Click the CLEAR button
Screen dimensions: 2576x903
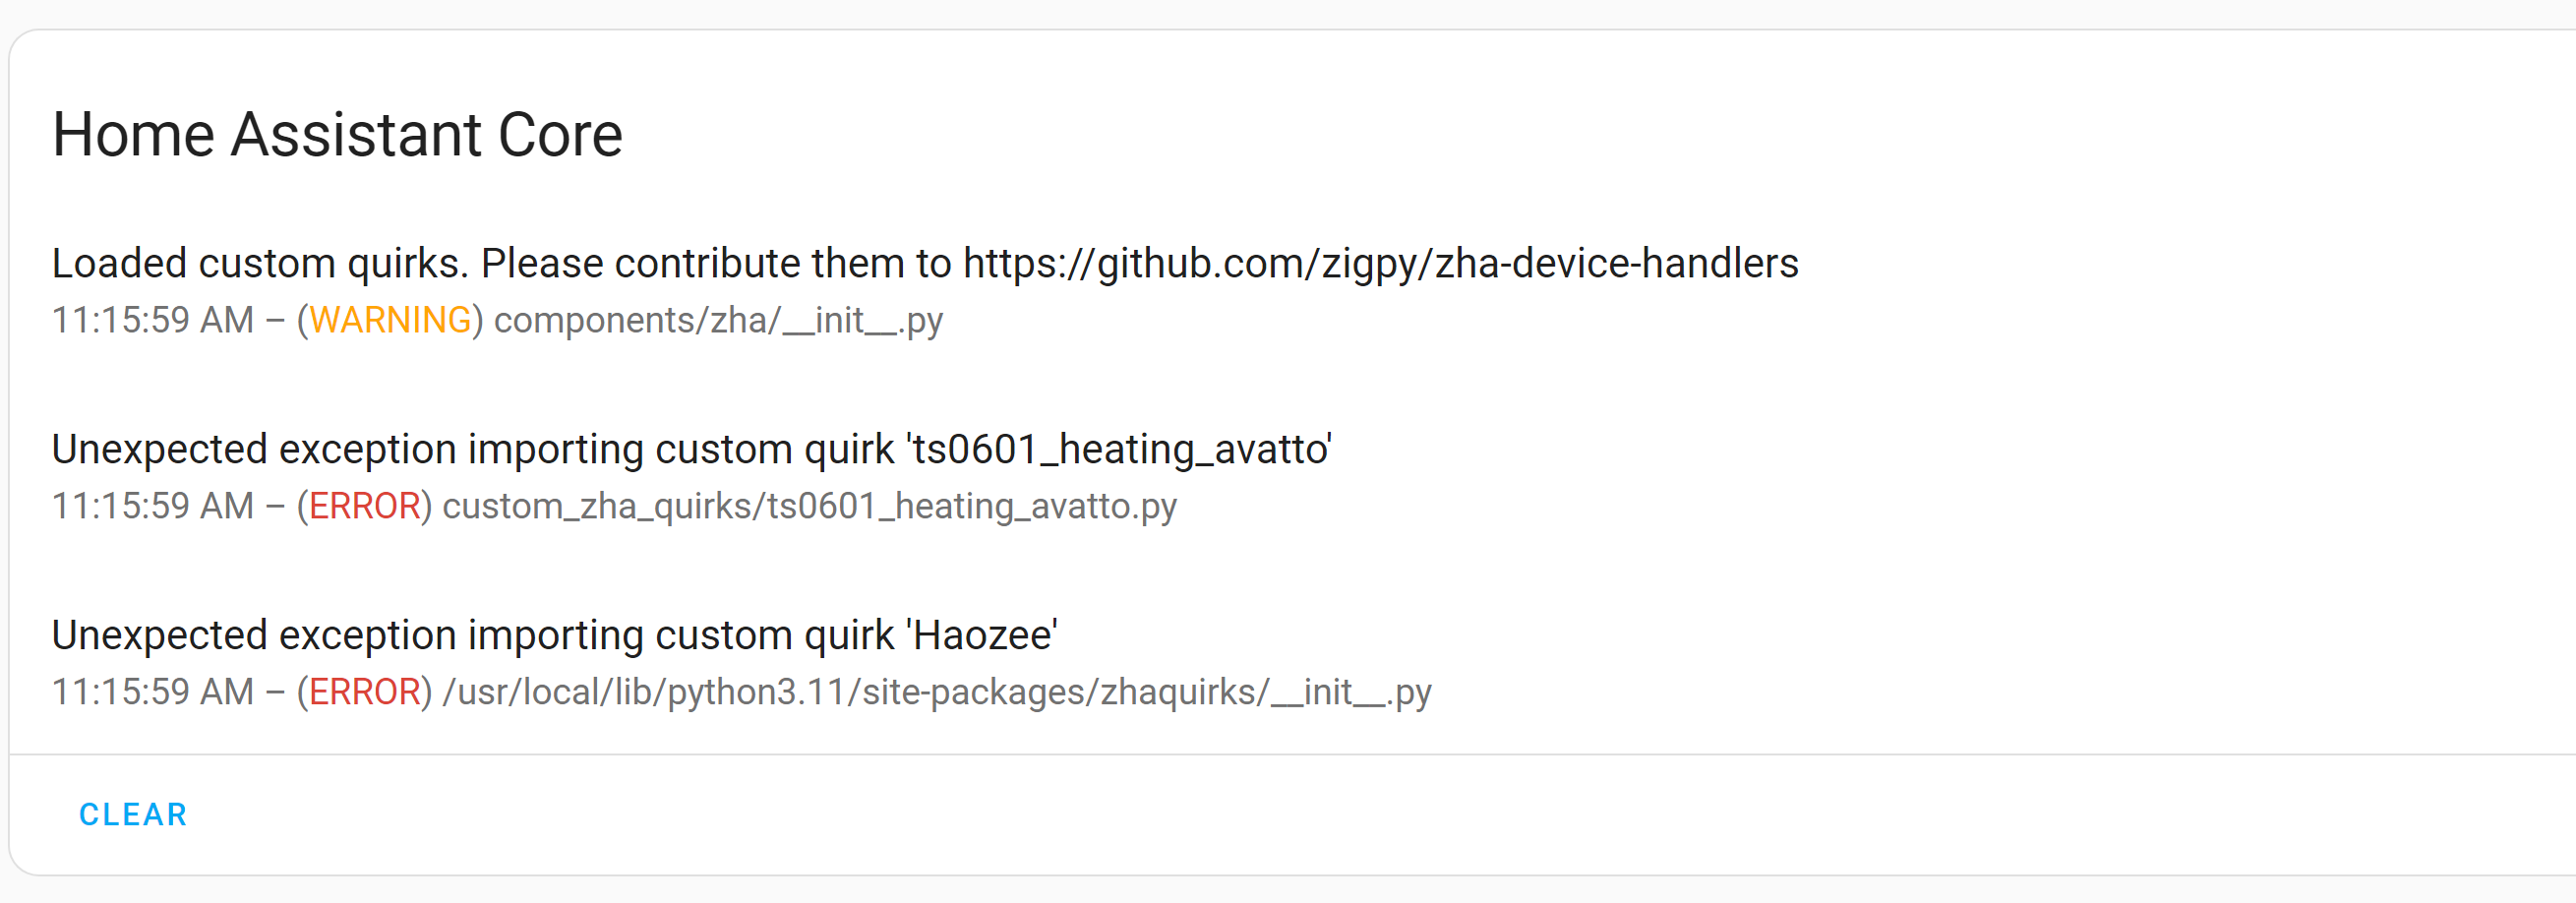click(x=133, y=814)
